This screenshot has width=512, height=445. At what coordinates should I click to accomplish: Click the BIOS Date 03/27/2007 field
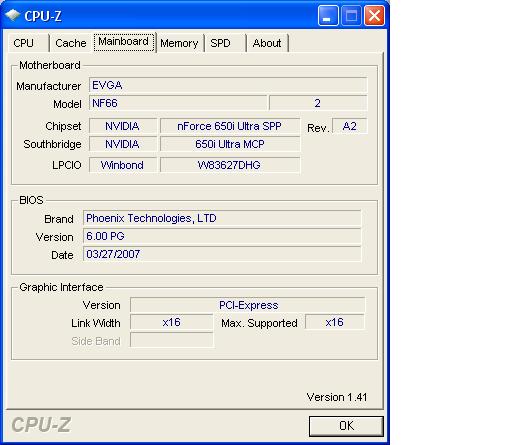[222, 254]
